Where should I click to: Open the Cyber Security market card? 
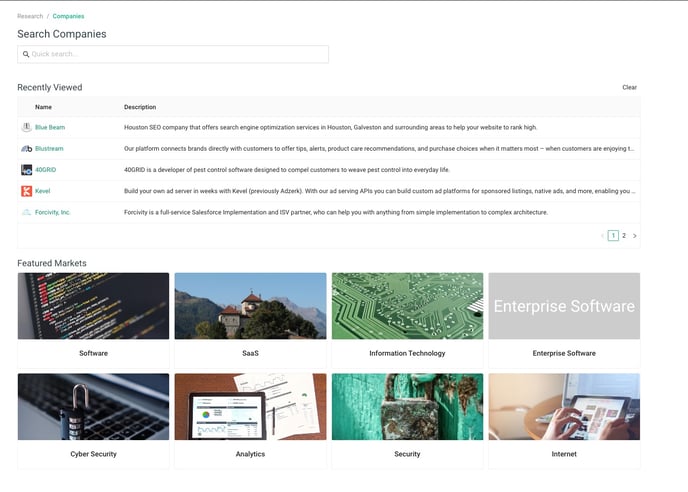coord(93,421)
